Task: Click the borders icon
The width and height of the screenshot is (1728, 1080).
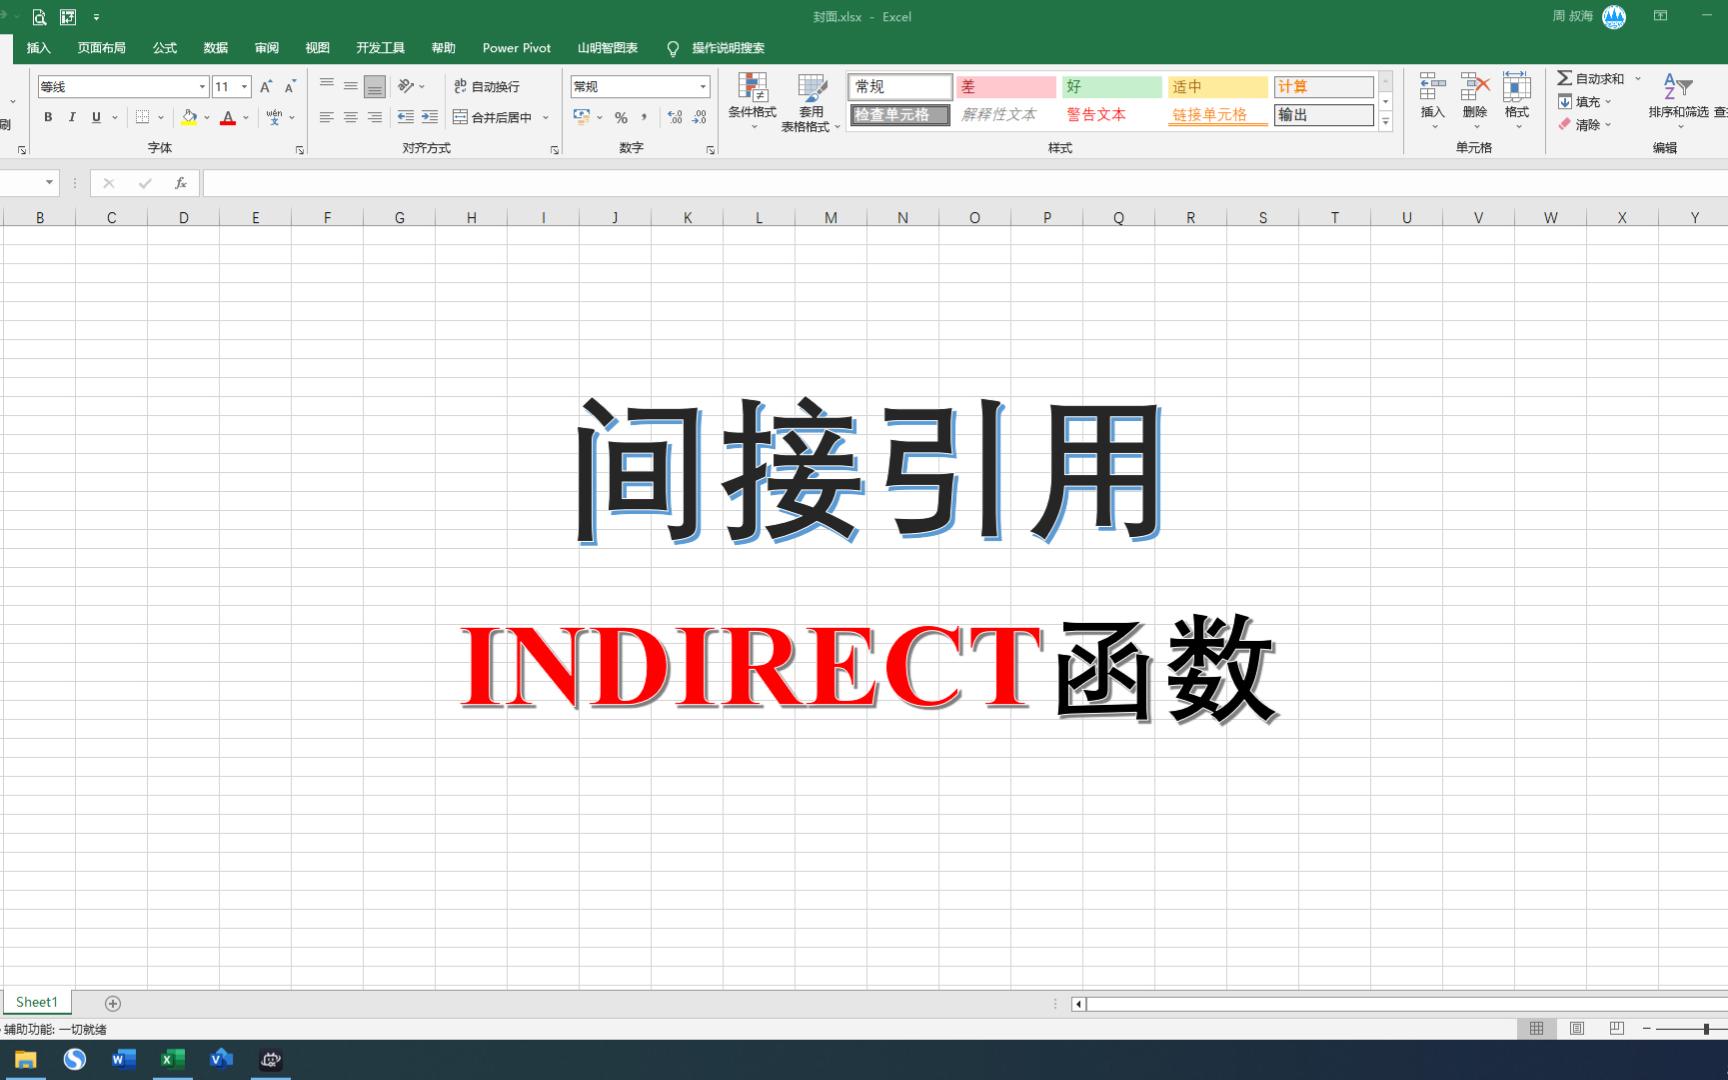Action: pyautogui.click(x=143, y=117)
